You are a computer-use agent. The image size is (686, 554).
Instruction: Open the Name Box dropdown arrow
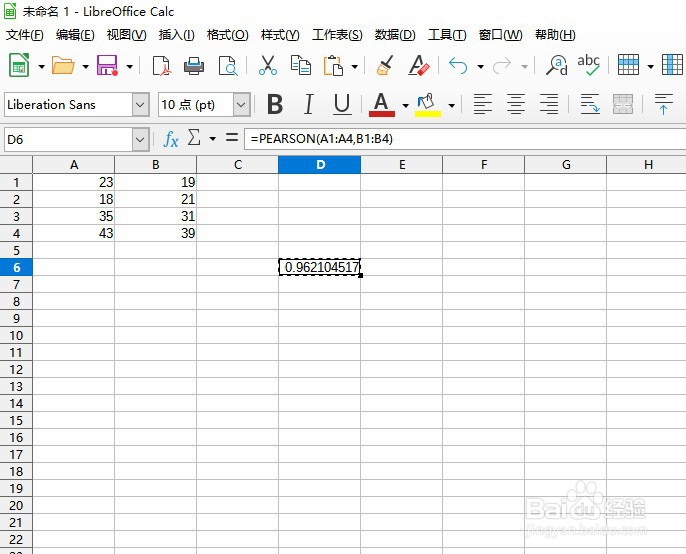point(140,140)
